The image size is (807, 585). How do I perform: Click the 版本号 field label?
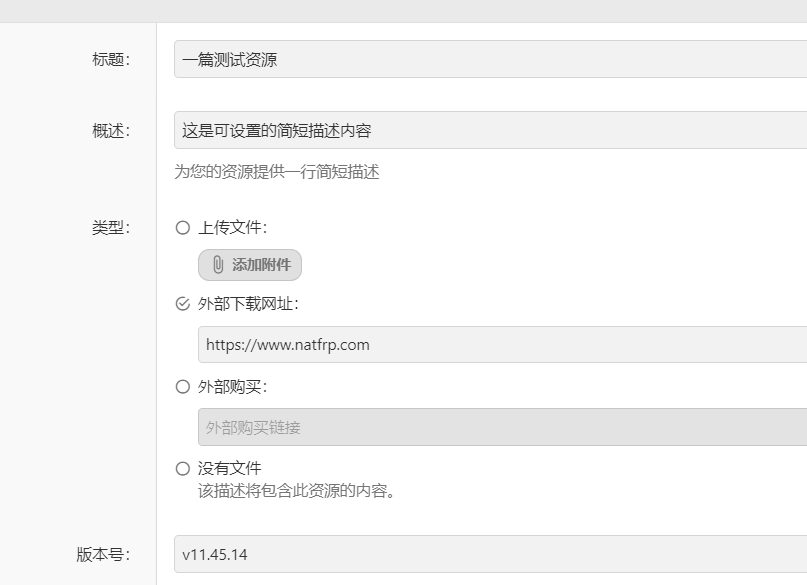tap(102, 554)
